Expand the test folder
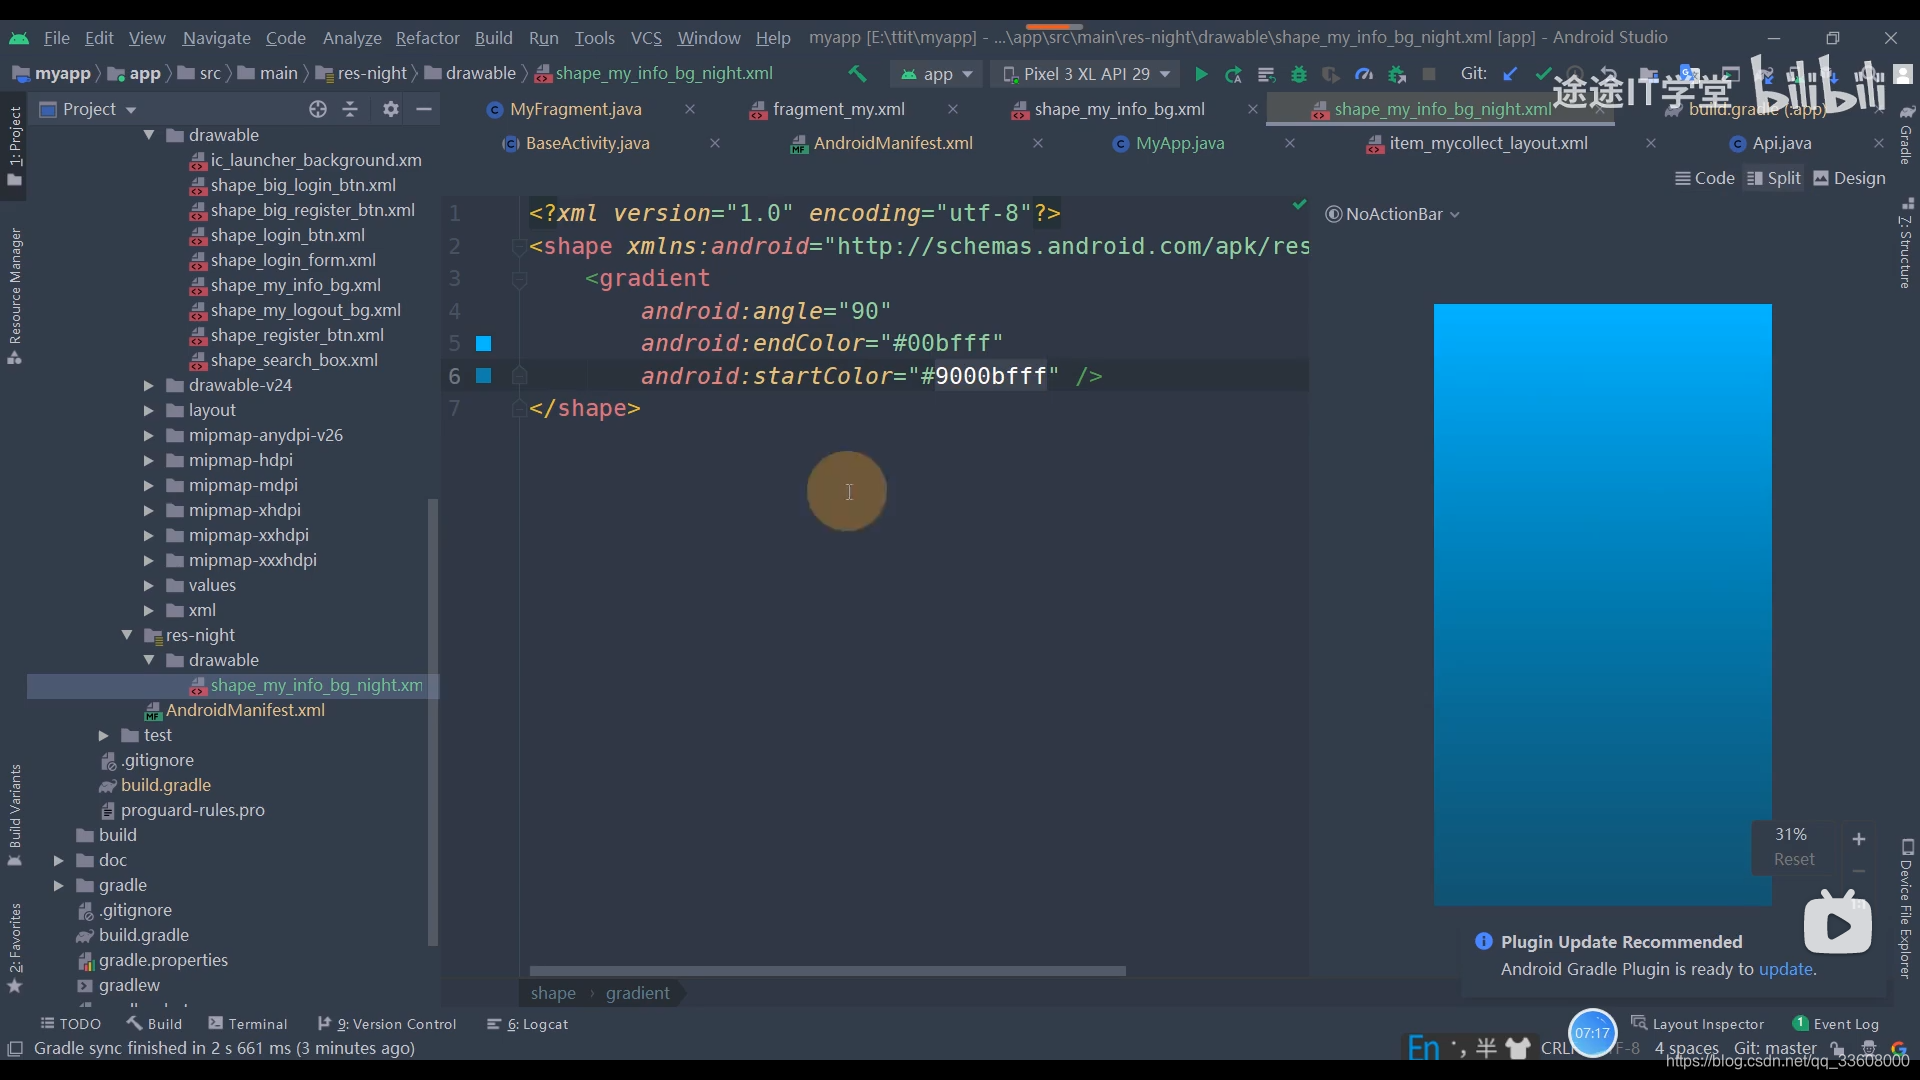Viewport: 1920px width, 1080px height. 103,735
